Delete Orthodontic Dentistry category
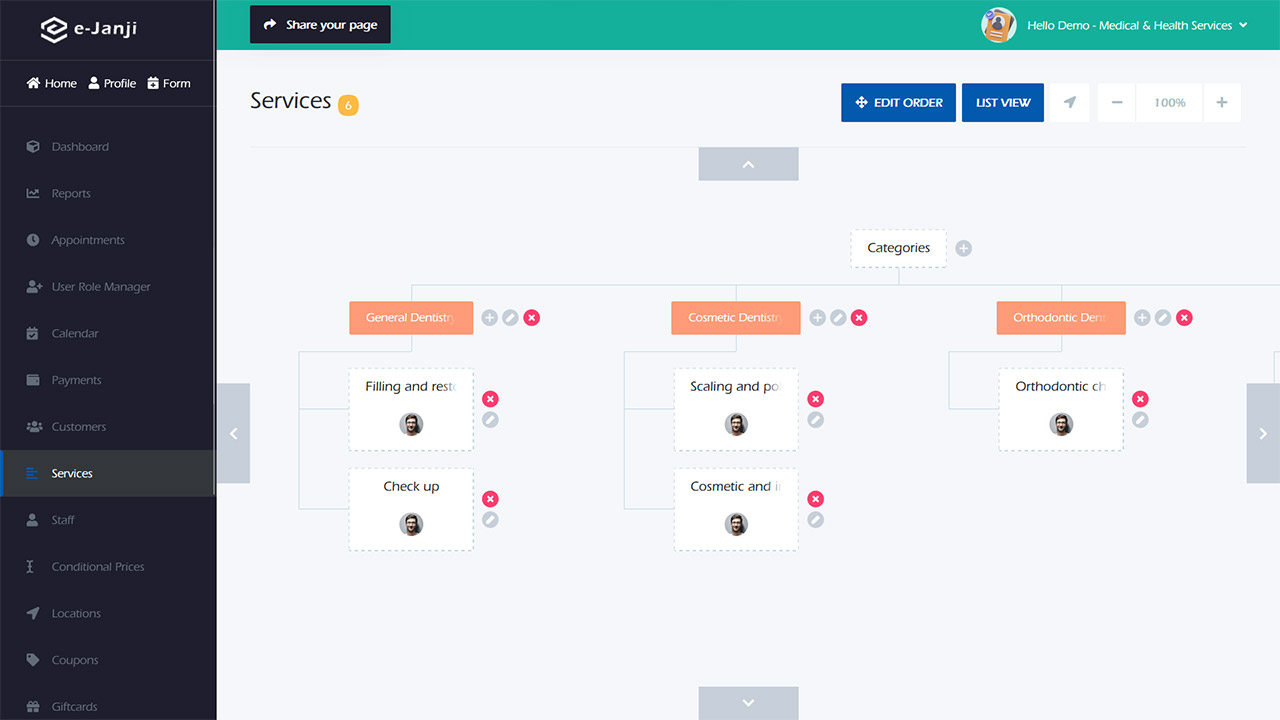 coord(1184,317)
